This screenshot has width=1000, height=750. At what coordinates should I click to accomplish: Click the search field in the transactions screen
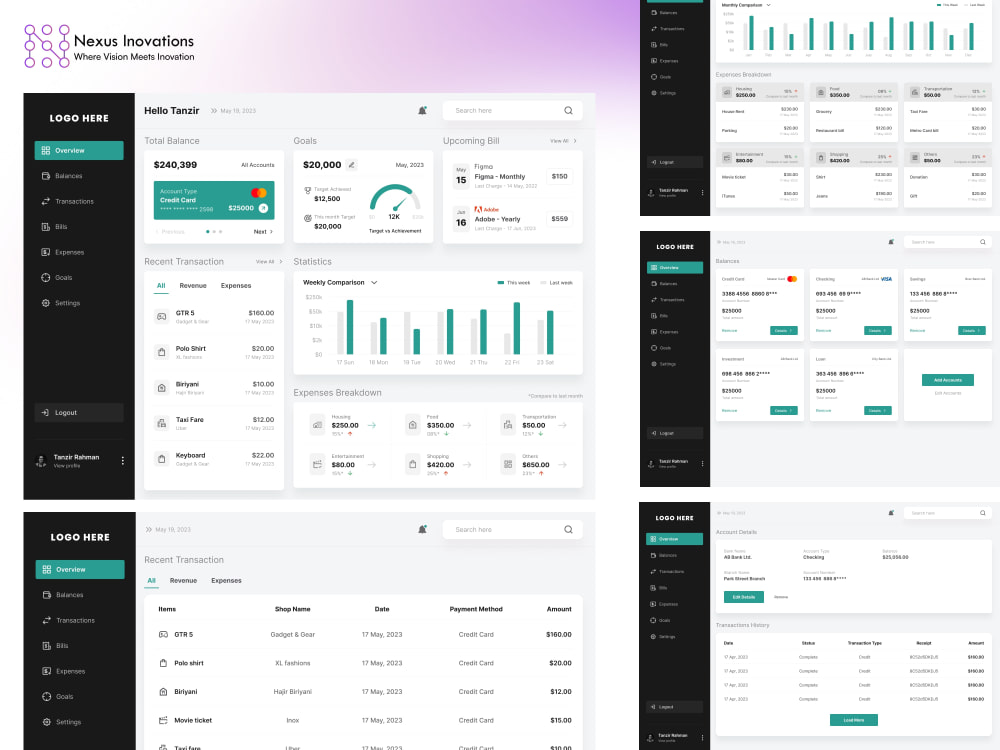click(x=513, y=529)
